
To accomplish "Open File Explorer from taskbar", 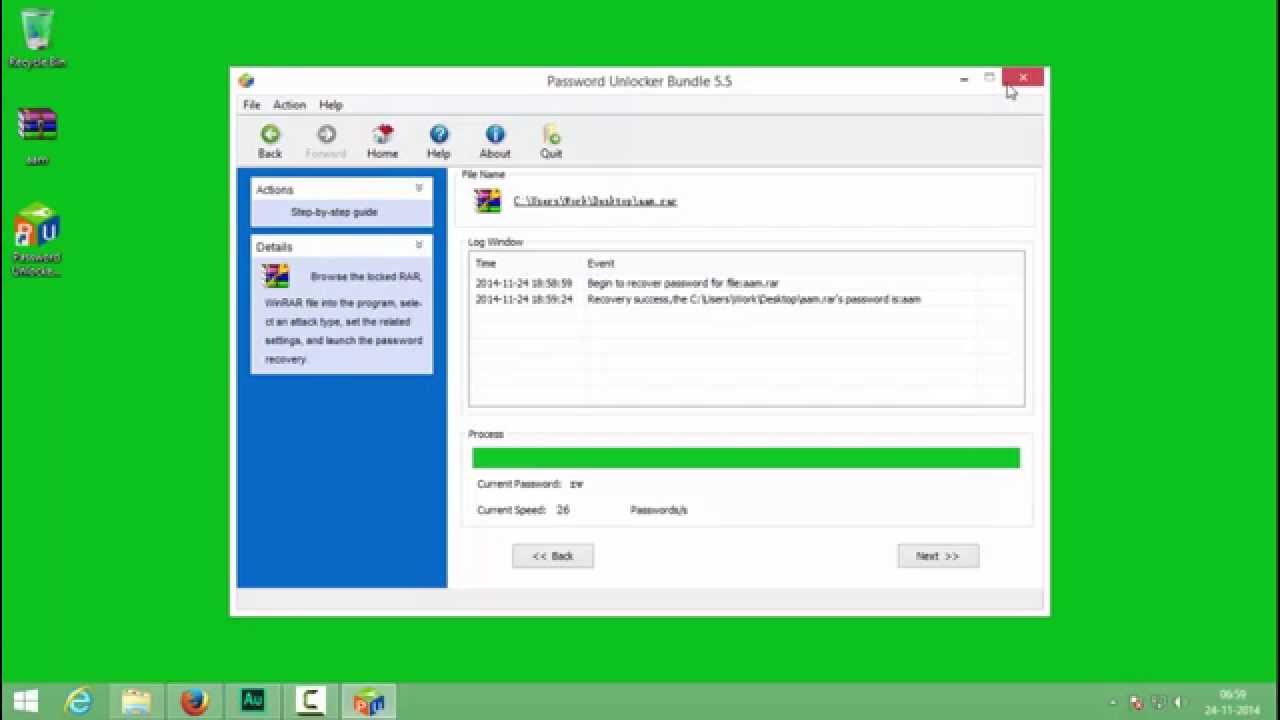I will 136,701.
